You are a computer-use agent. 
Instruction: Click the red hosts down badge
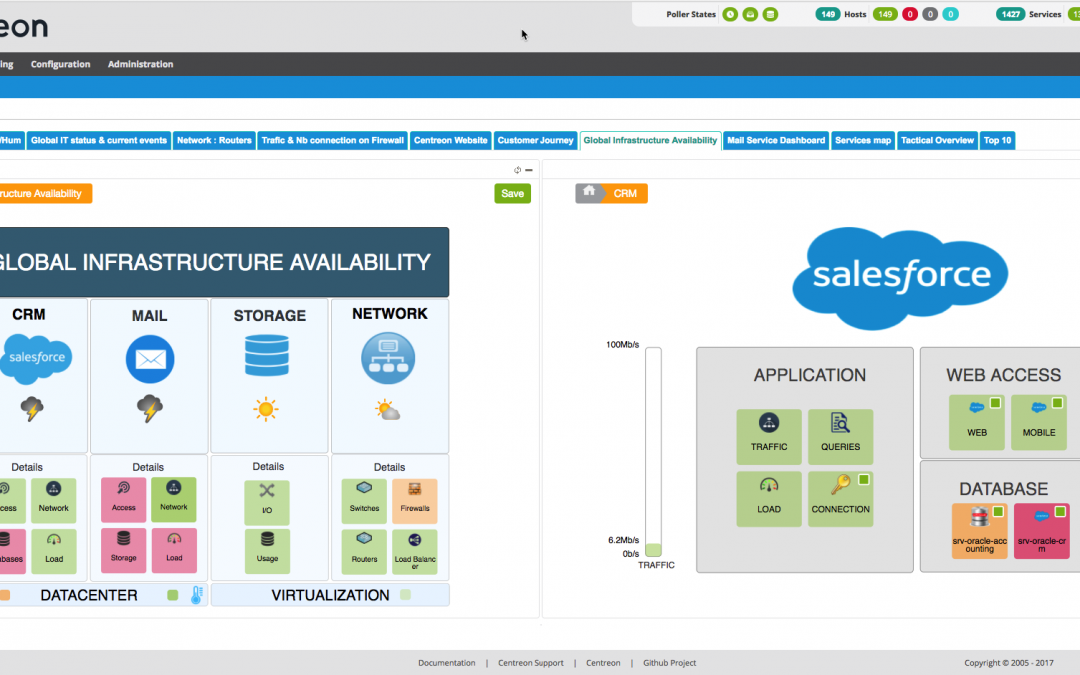[910, 14]
